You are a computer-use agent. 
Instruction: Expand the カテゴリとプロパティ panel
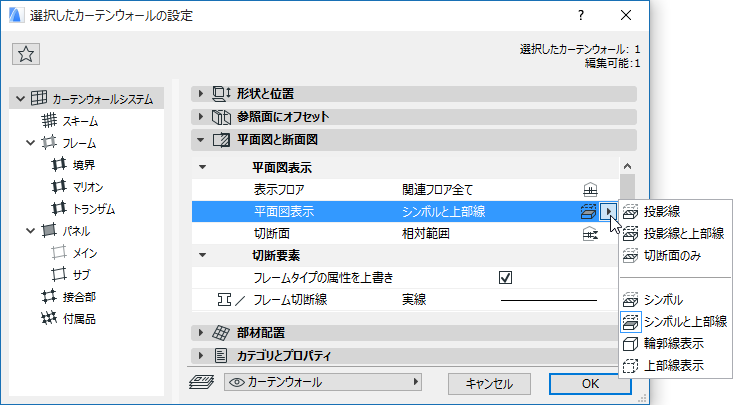pos(201,355)
